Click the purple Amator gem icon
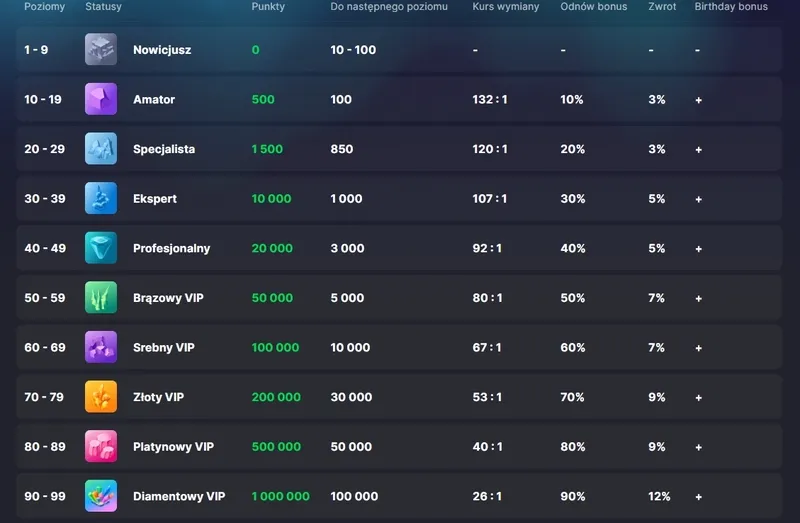 [101, 100]
